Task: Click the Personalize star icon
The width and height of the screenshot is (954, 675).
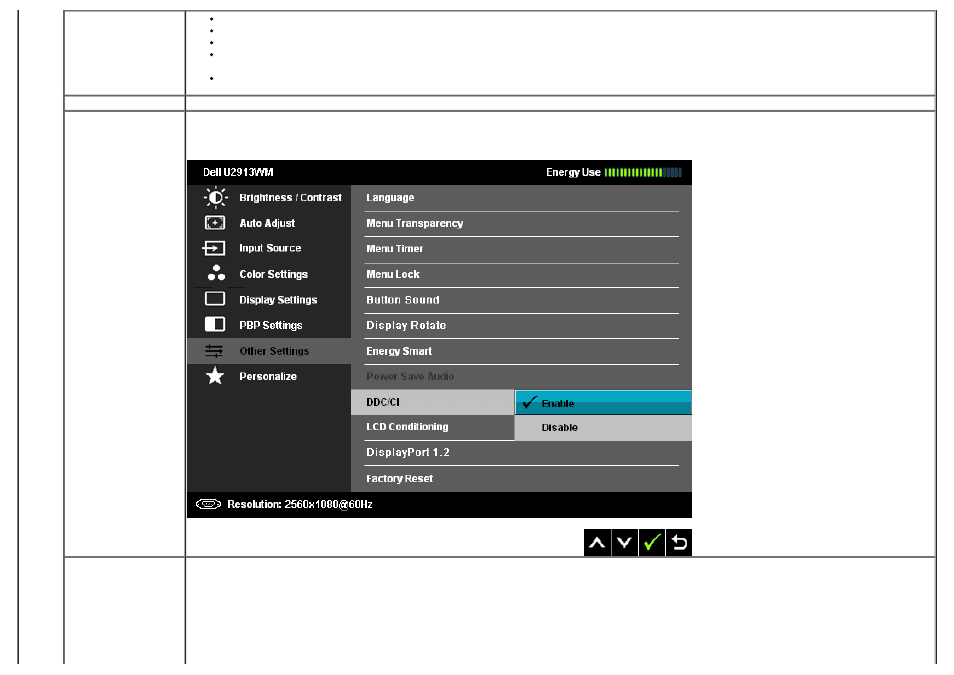Action: coord(215,376)
